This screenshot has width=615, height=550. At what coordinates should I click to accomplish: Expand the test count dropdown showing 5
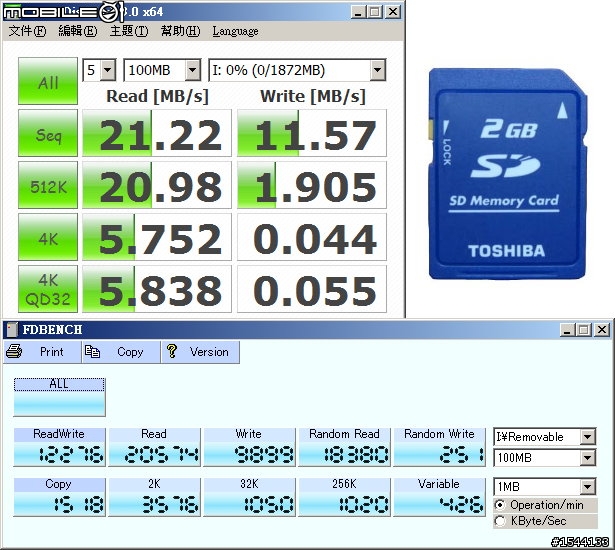pyautogui.click(x=108, y=71)
